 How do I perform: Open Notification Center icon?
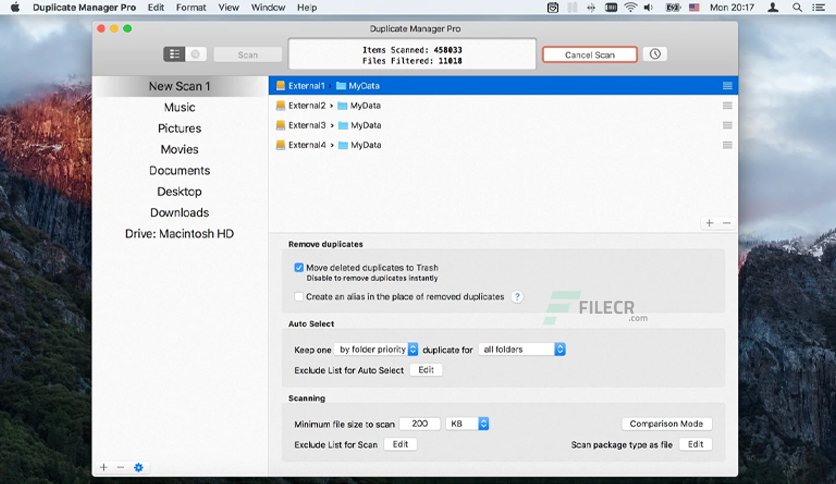click(x=818, y=7)
